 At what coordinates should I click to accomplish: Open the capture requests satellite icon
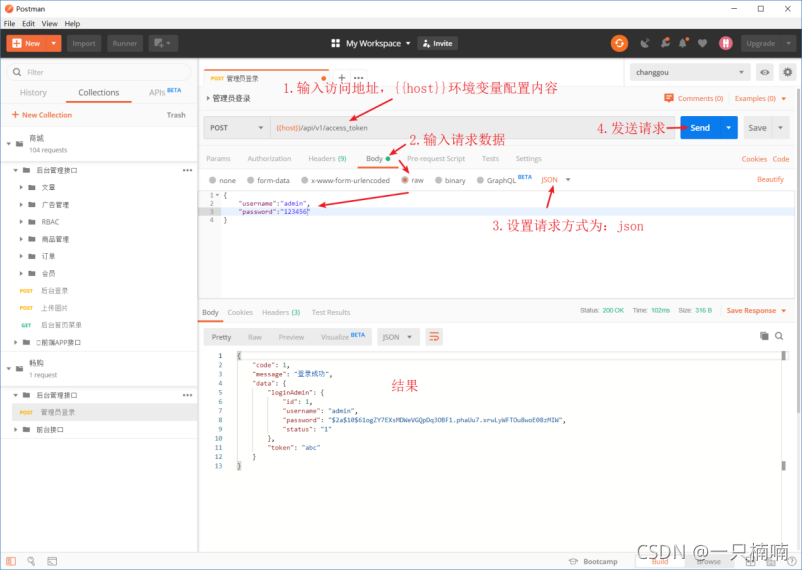[645, 44]
